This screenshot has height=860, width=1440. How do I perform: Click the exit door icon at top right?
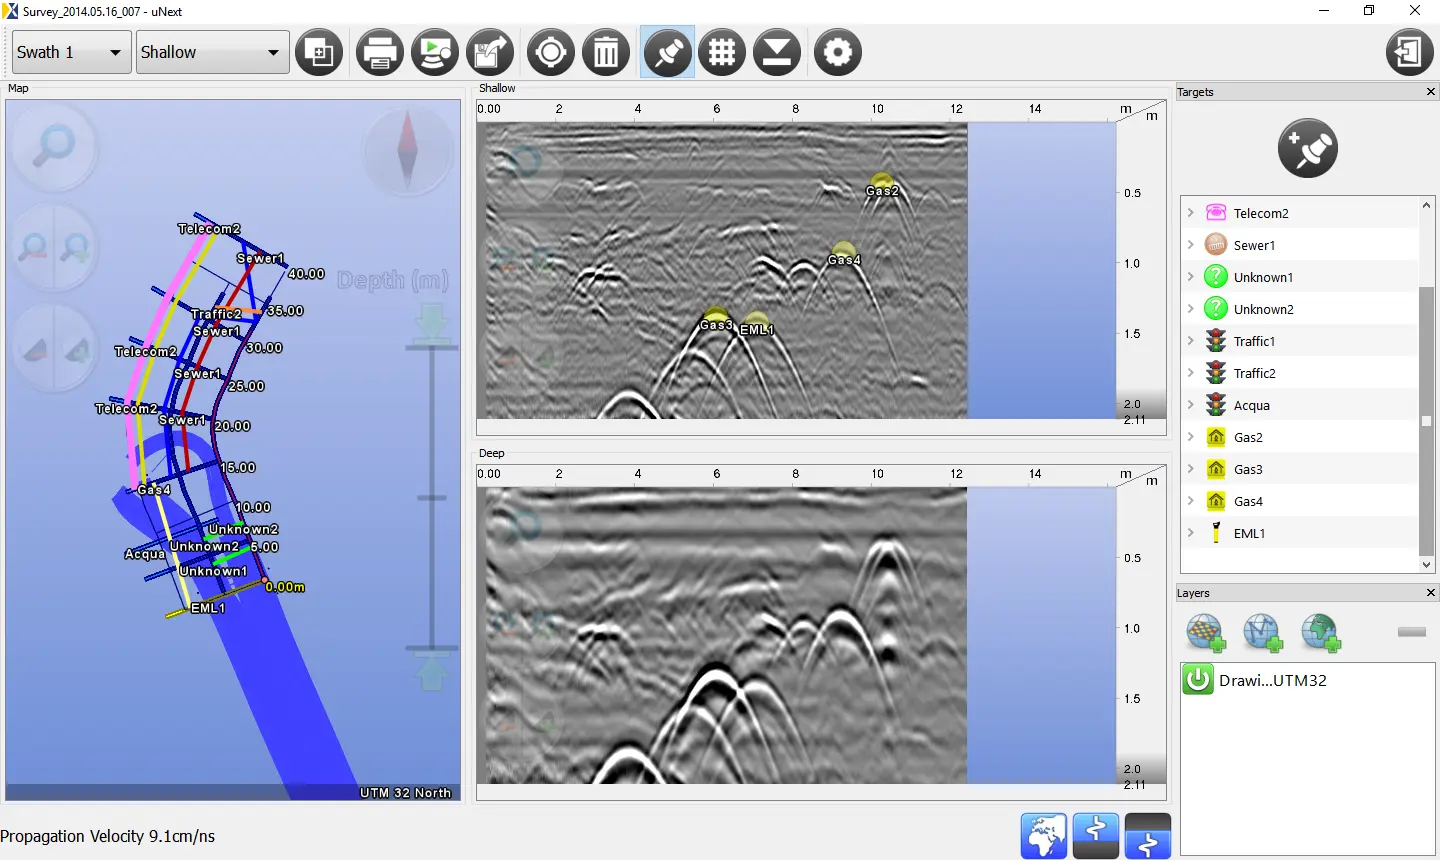coord(1409,52)
